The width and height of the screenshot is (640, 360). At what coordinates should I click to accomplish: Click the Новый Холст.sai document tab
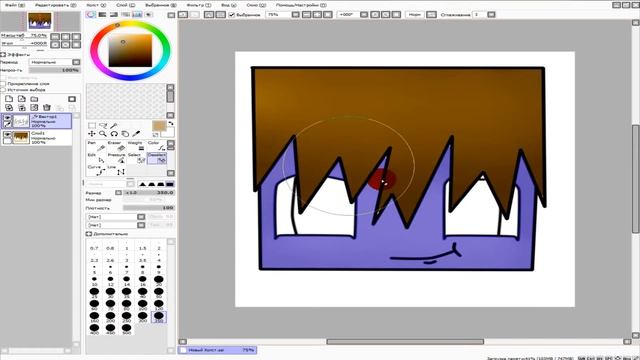pyautogui.click(x=217, y=350)
